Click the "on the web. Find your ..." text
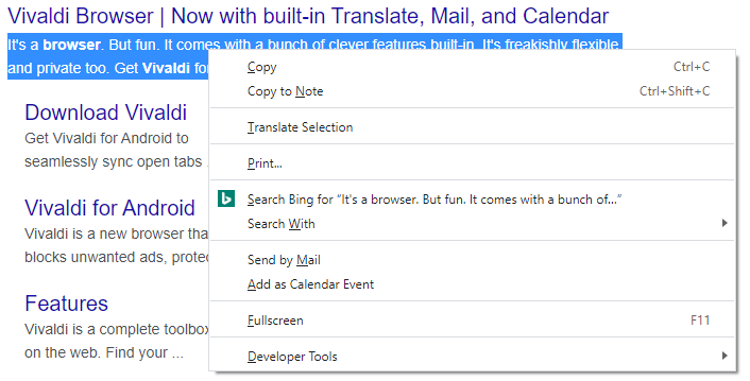This screenshot has height=381, width=750. pos(104,353)
